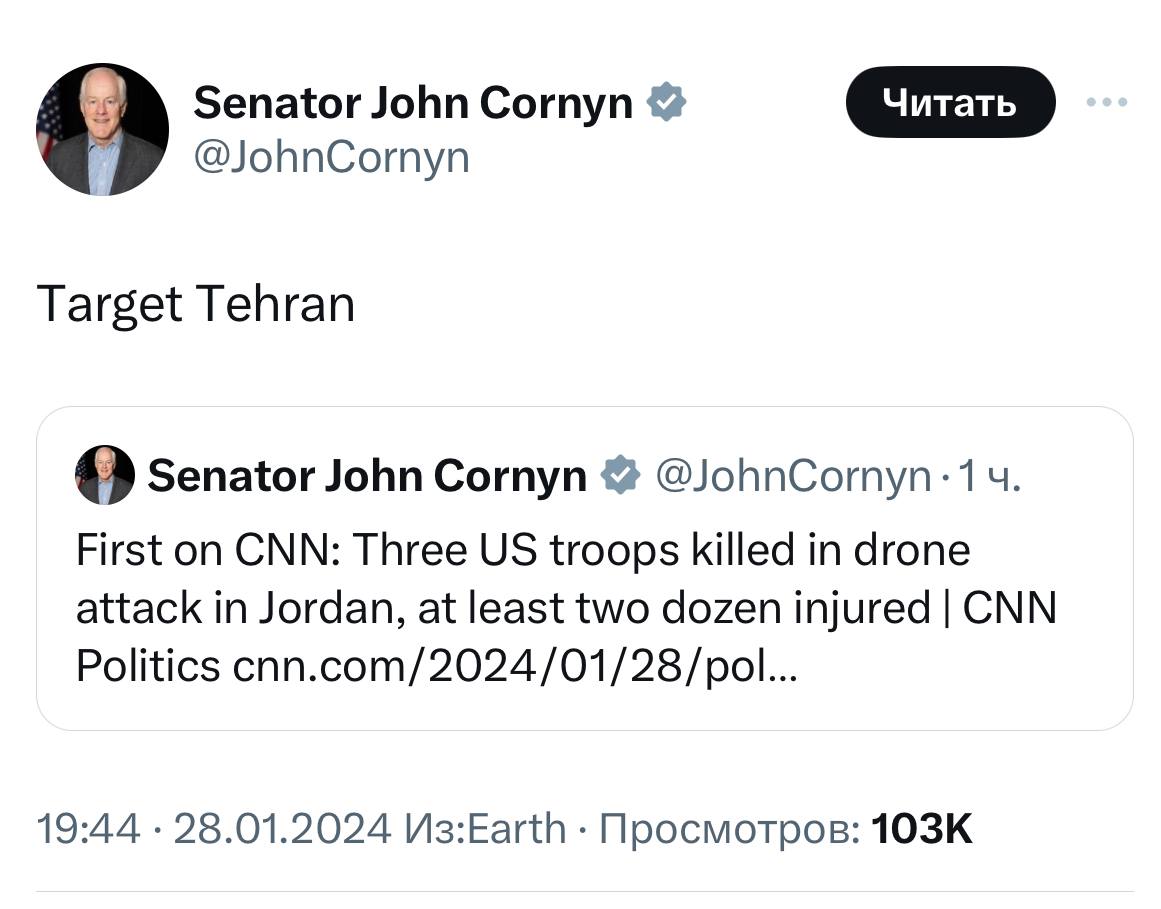Click the quoted tweet's '1 ч.' timestamp
This screenshot has width=1161, height=909.
tap(989, 476)
